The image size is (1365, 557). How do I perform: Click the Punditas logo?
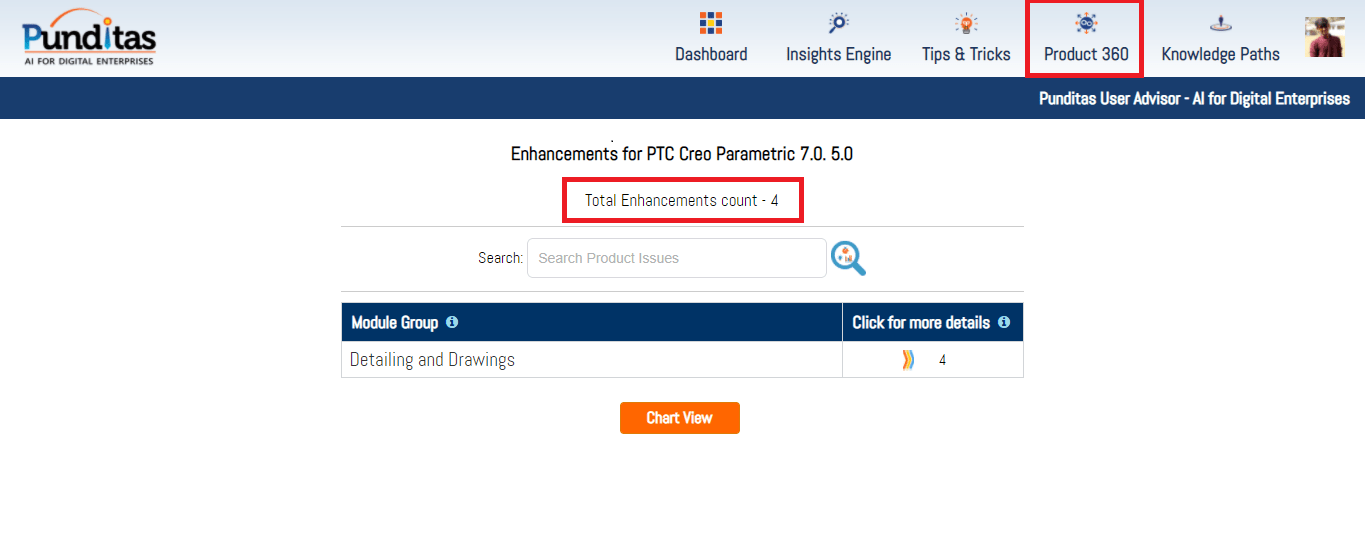tap(89, 40)
